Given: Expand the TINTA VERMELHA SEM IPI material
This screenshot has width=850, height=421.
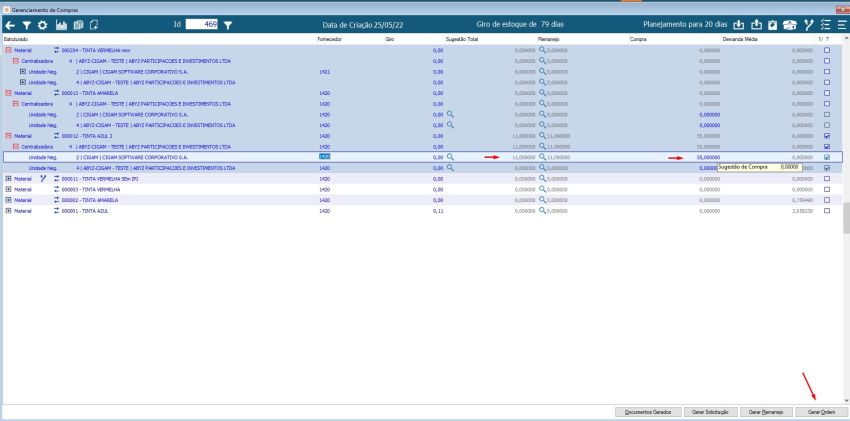Looking at the screenshot, I should click(8, 178).
